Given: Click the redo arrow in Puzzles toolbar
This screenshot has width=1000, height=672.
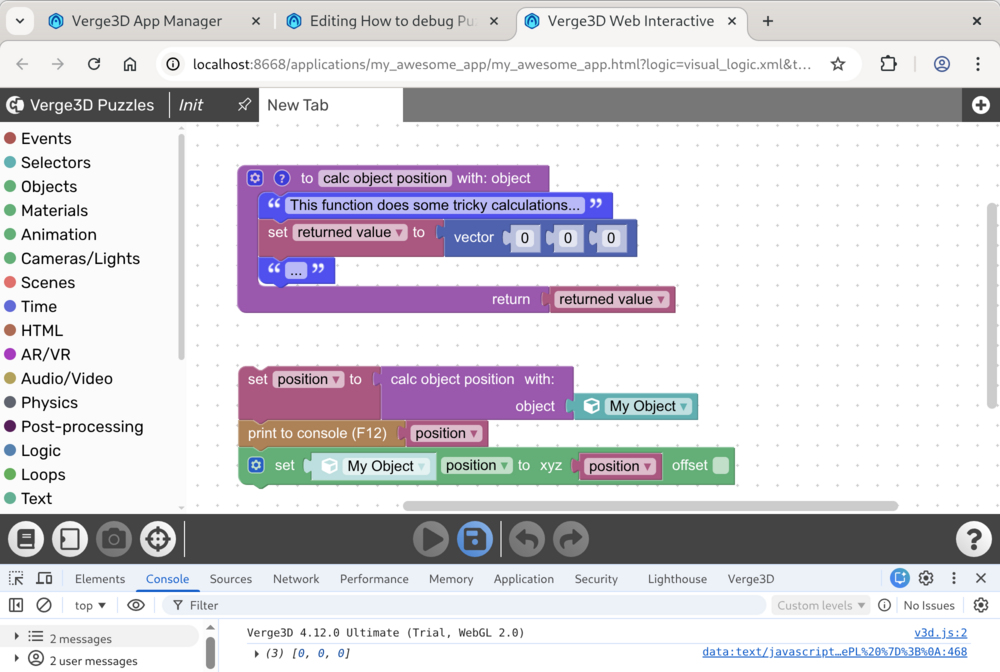Looking at the screenshot, I should 570,540.
